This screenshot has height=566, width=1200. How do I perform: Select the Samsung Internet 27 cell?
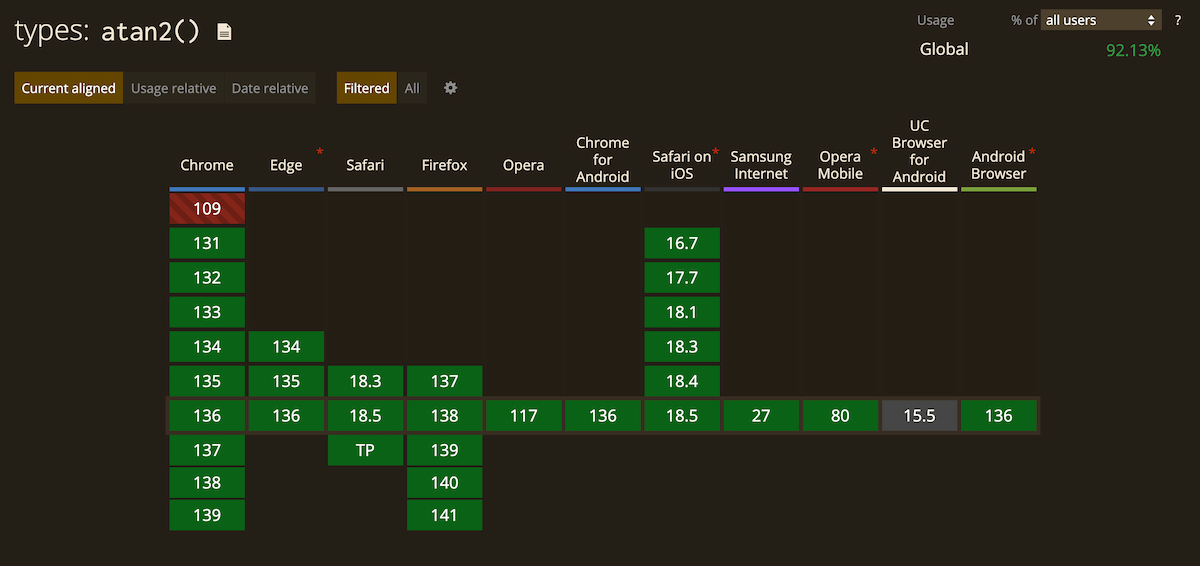click(x=761, y=416)
